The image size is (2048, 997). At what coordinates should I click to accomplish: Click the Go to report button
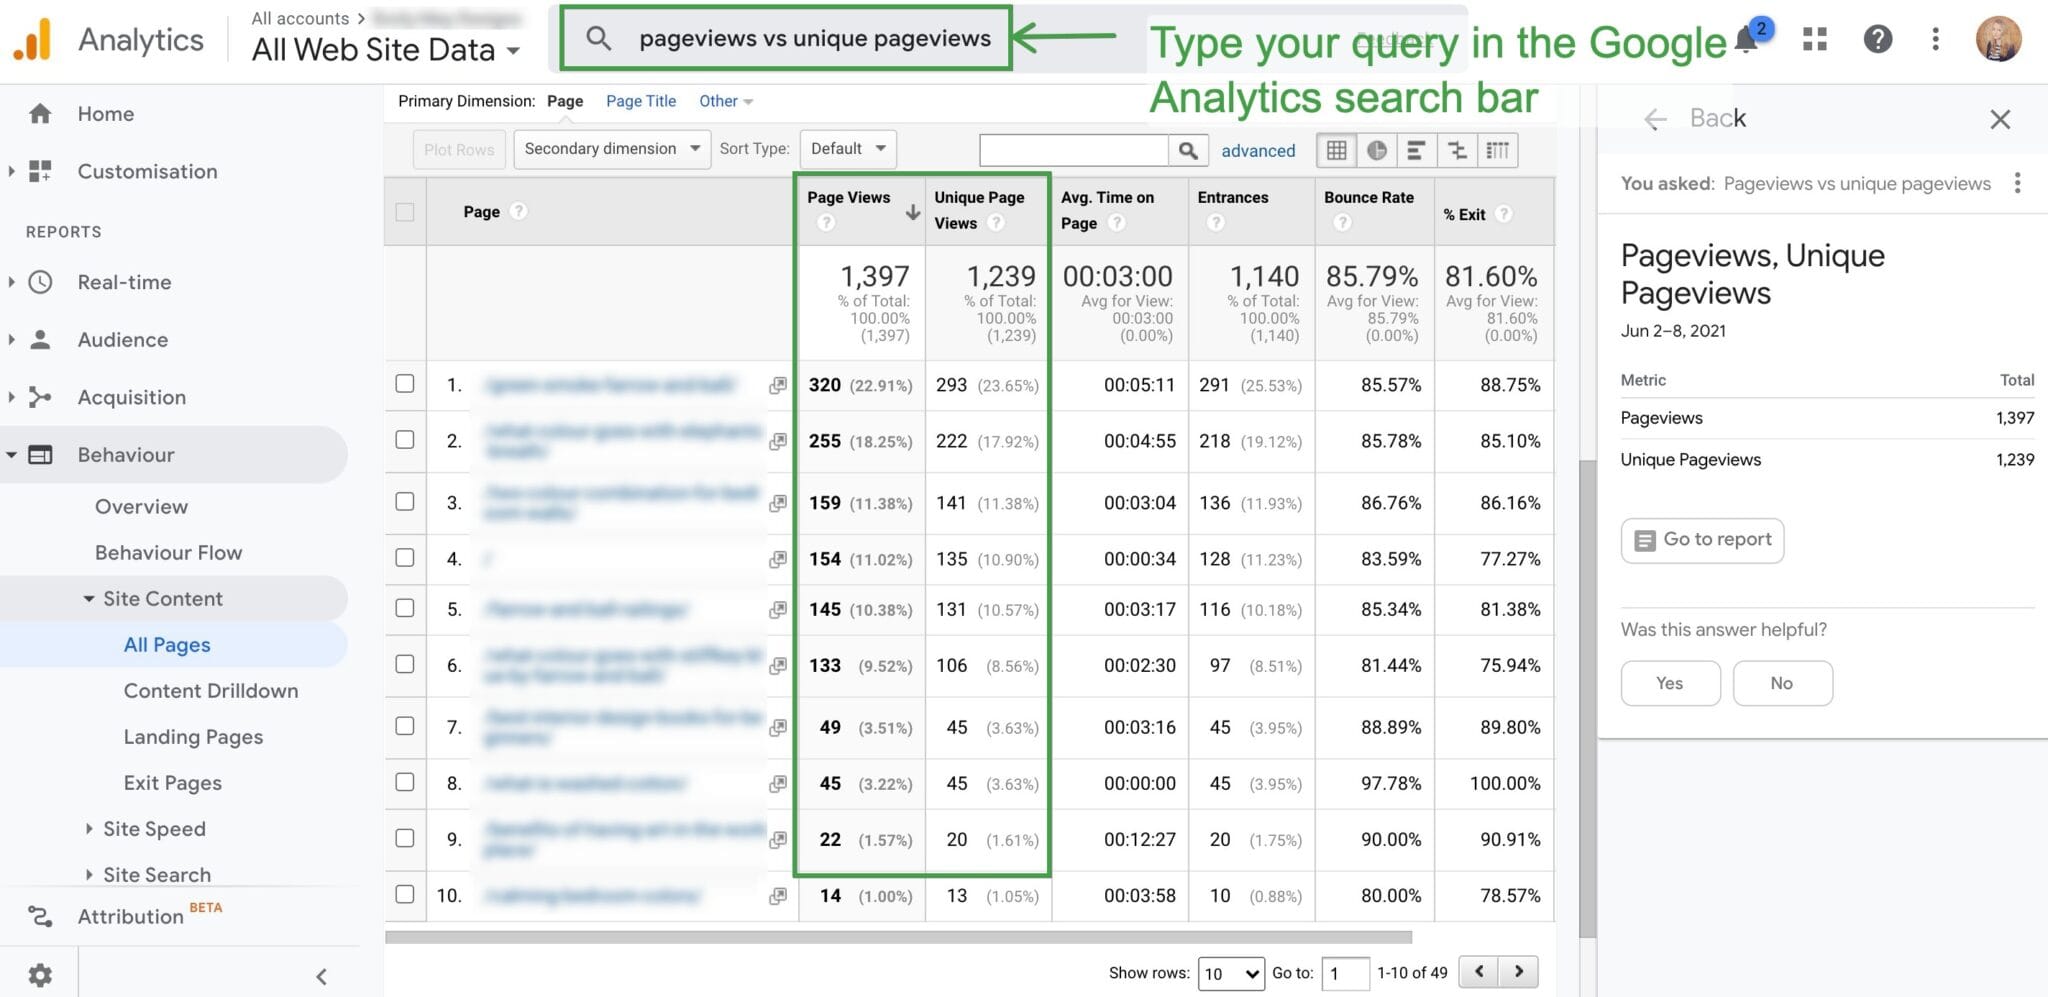point(1701,540)
